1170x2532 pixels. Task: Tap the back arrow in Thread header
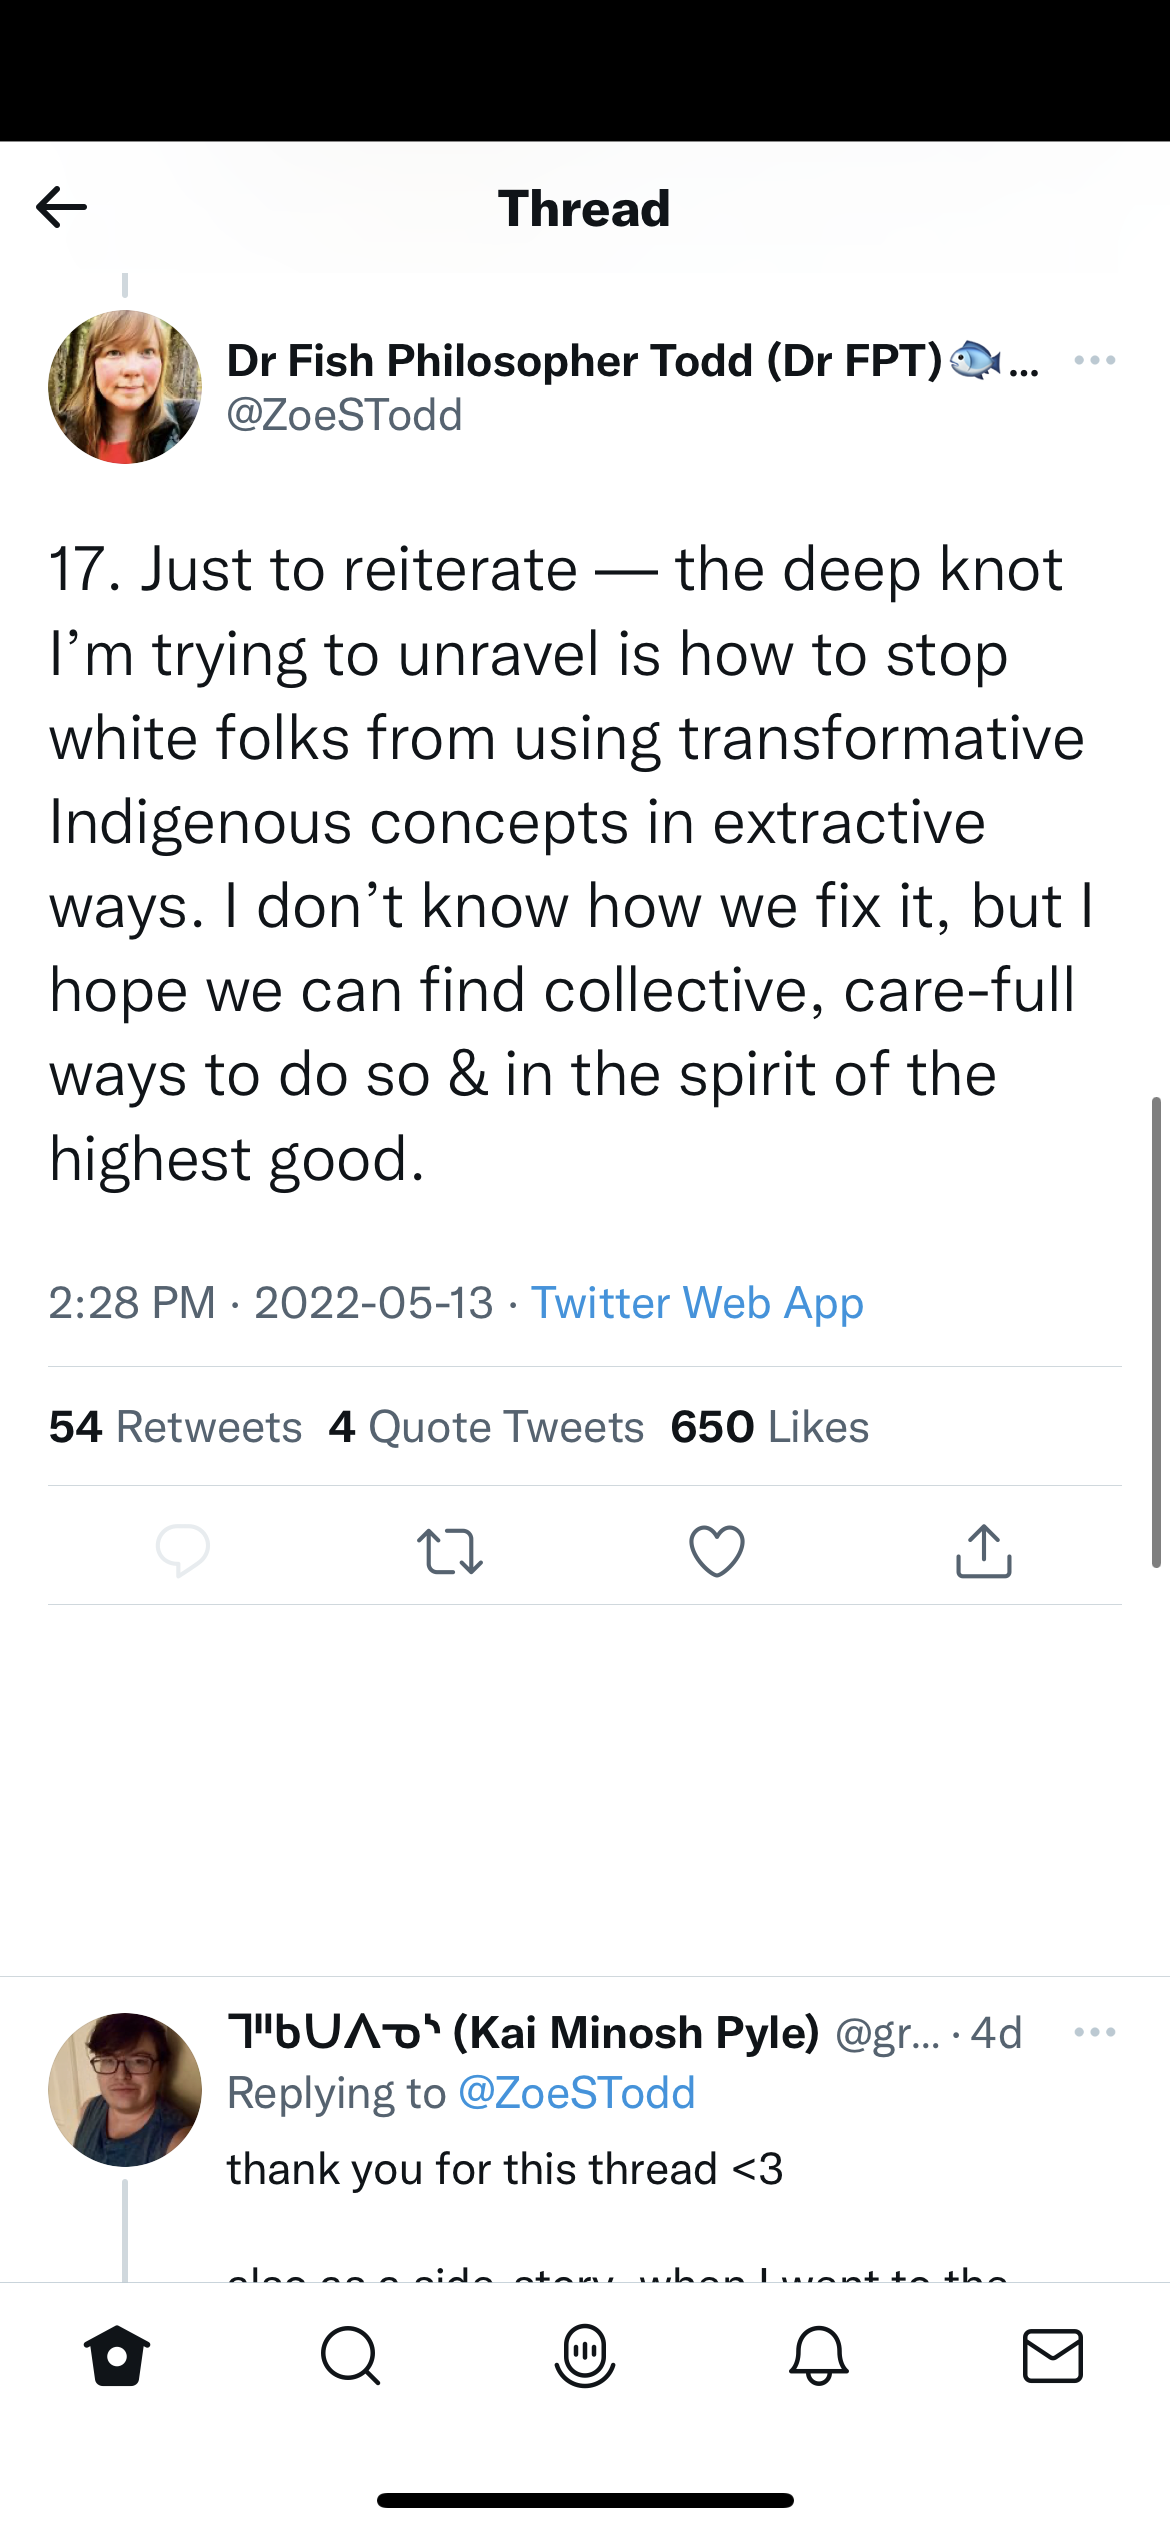pyautogui.click(x=62, y=208)
